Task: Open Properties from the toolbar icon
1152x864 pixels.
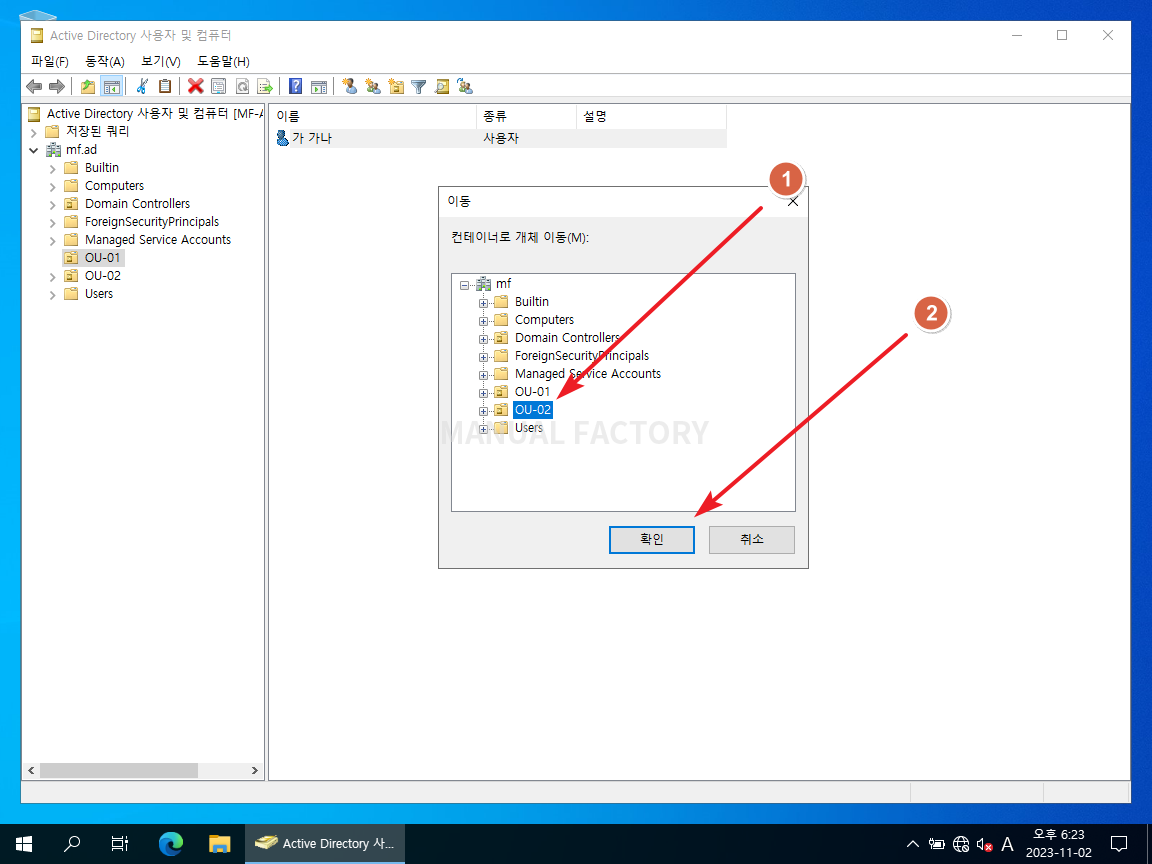Action: tap(219, 87)
